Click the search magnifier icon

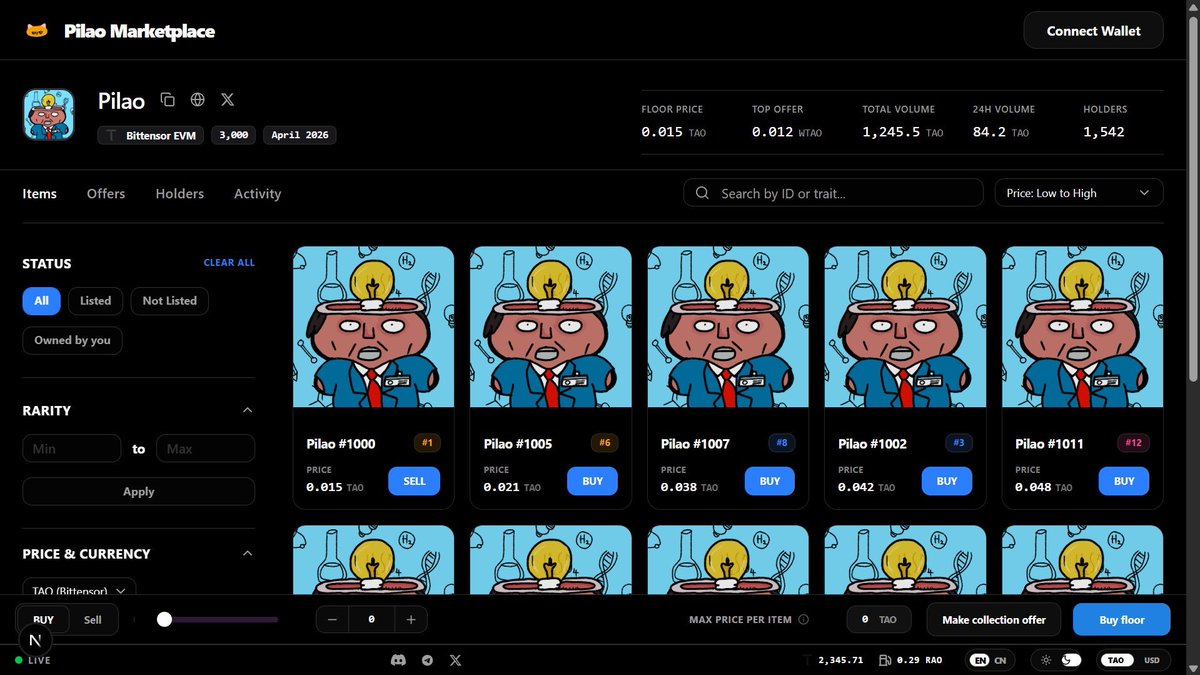702,193
